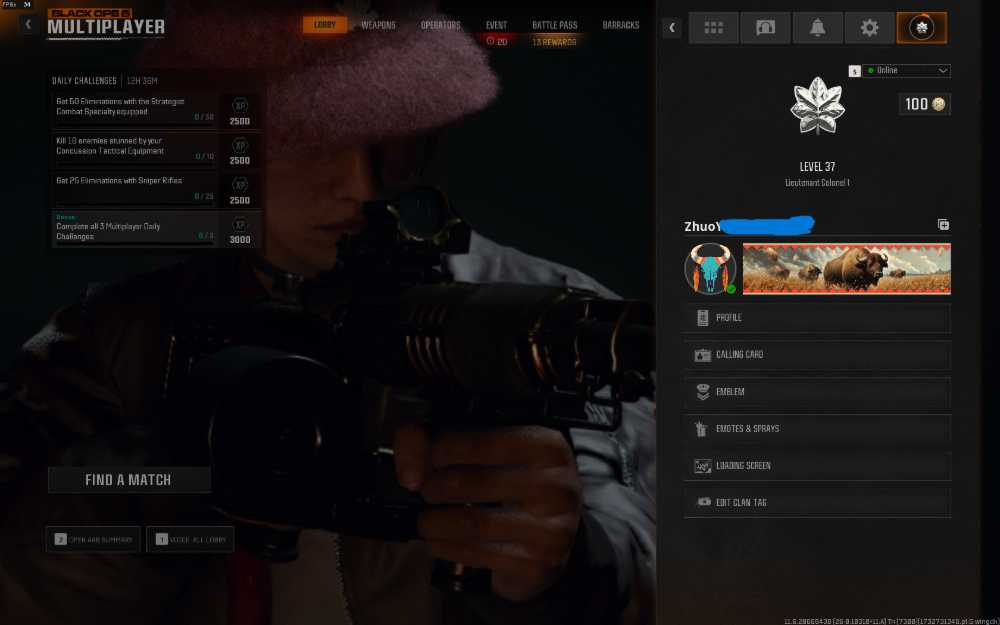1000x625 pixels.
Task: Click the Daily Challenges header
Action: click(x=84, y=81)
